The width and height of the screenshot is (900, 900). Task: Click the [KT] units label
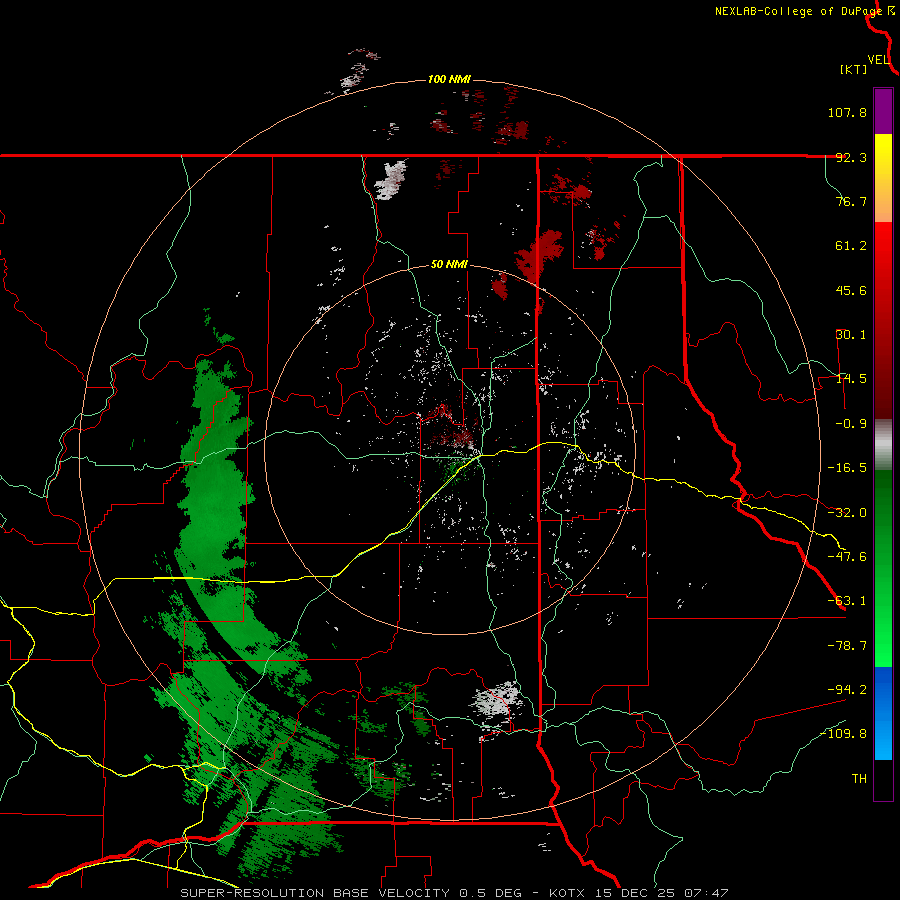point(854,69)
